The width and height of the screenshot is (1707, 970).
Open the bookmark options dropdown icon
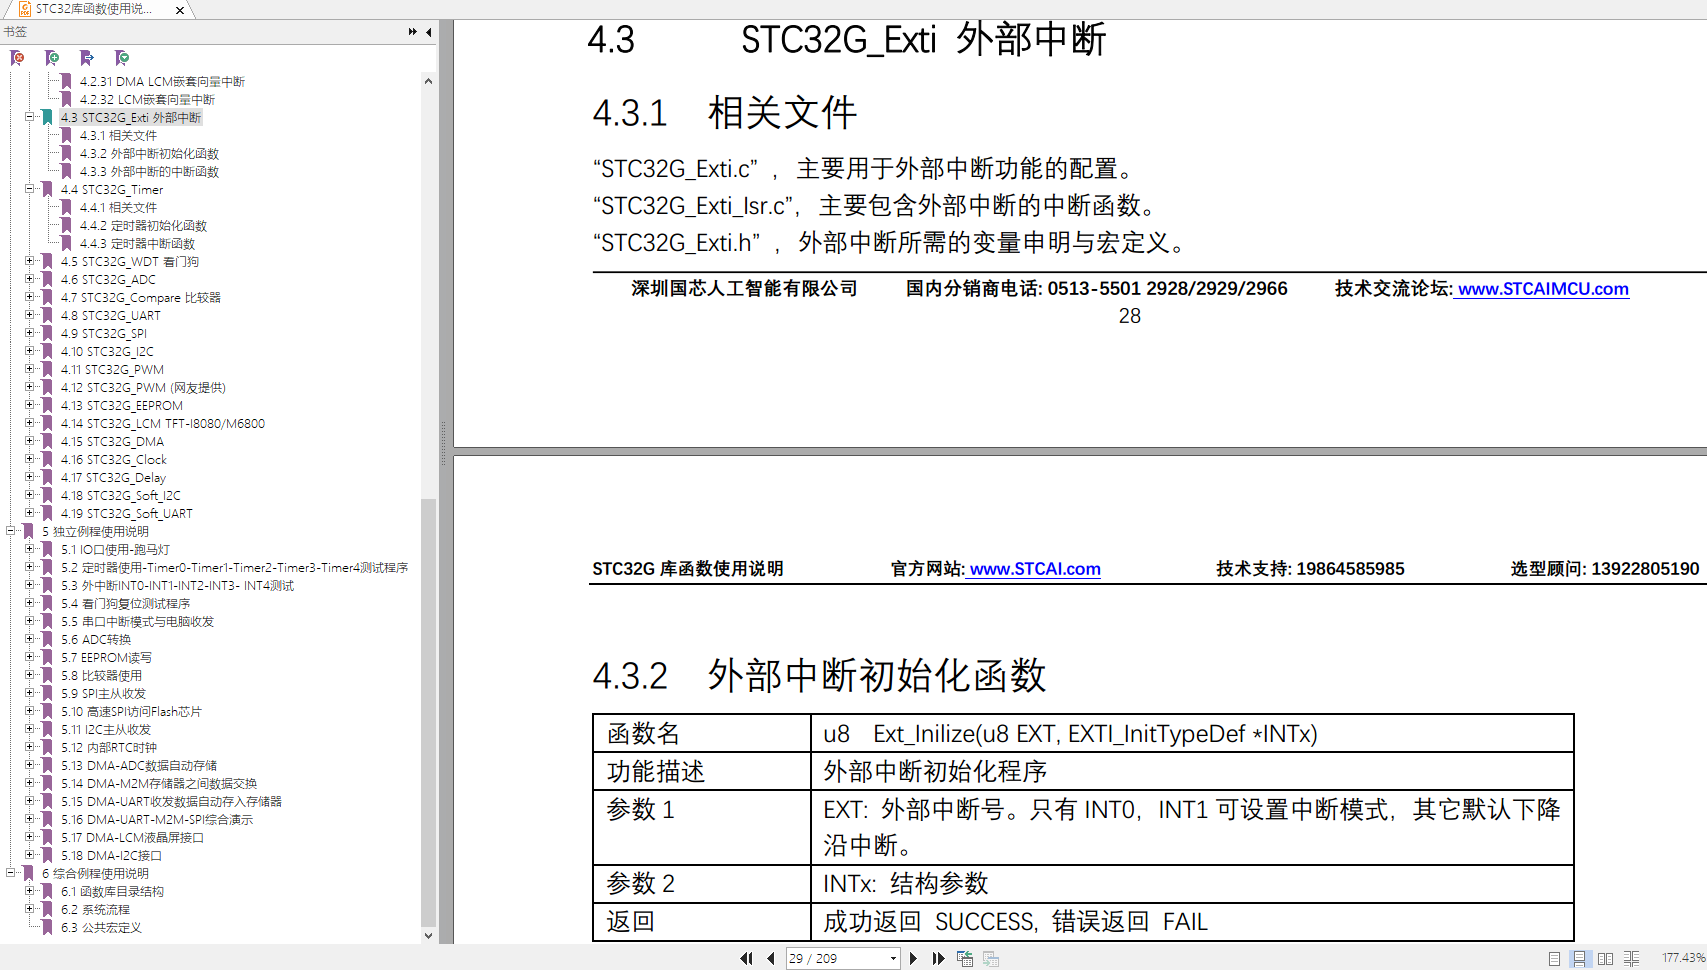(x=122, y=58)
